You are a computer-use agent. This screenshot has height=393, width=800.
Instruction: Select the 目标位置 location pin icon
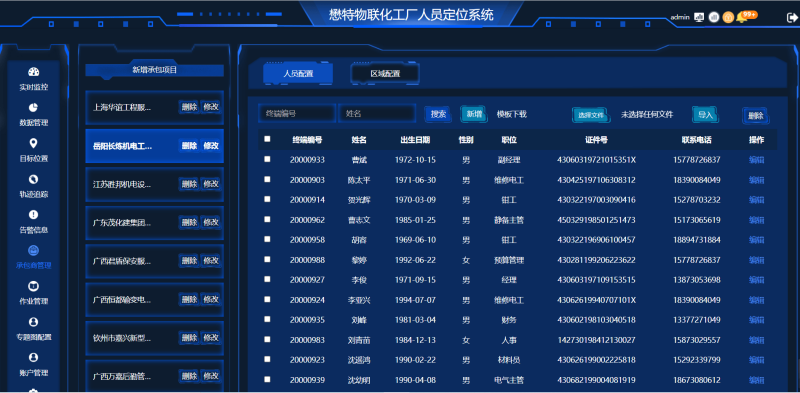pos(34,143)
